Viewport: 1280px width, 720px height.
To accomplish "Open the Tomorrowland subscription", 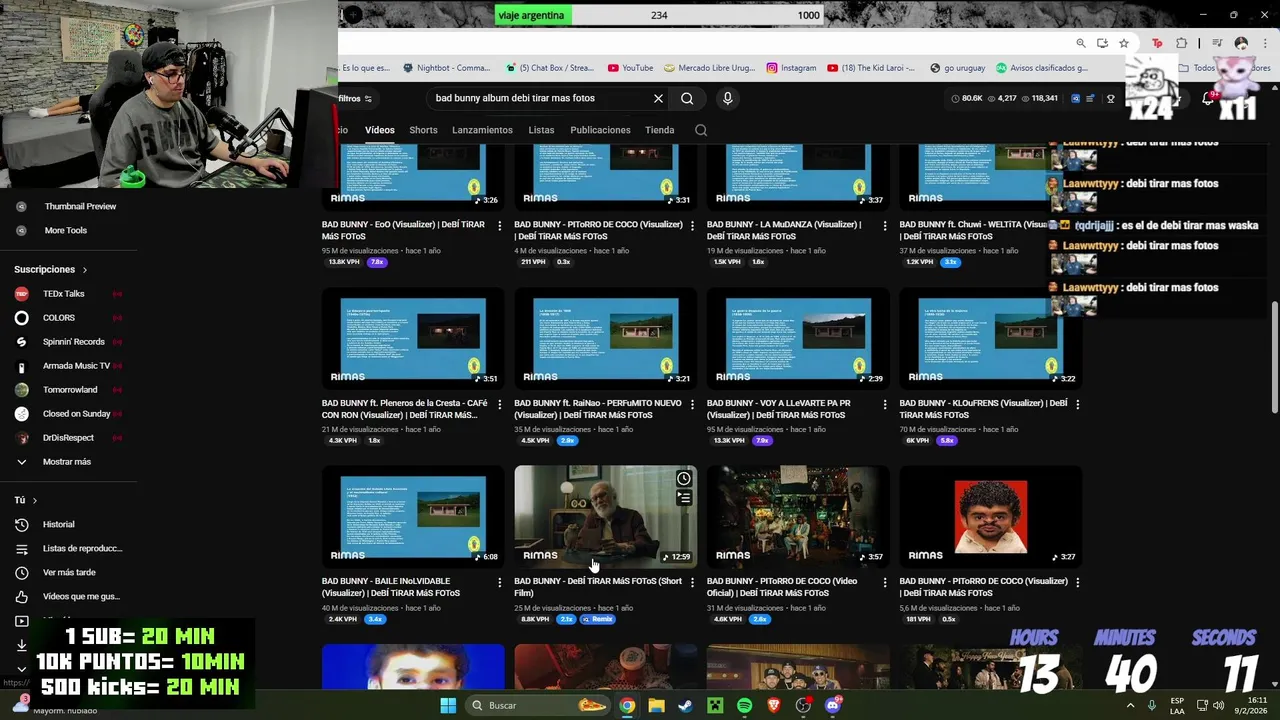I will 68,390.
